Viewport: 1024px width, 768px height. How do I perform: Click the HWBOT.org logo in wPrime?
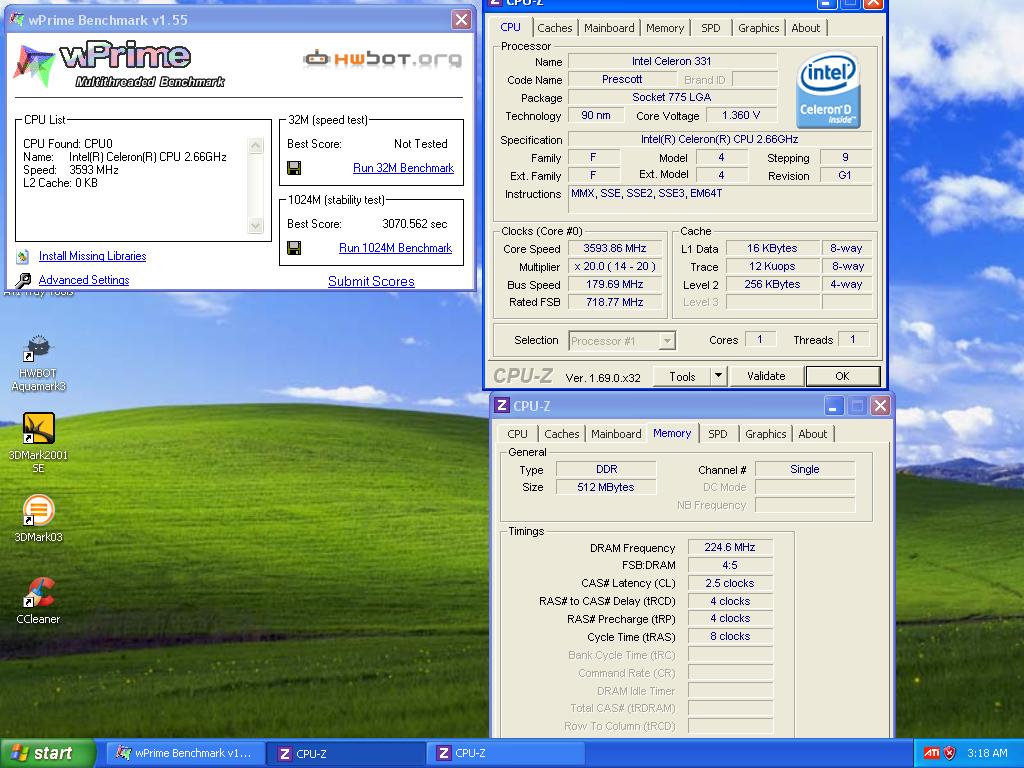coord(383,59)
